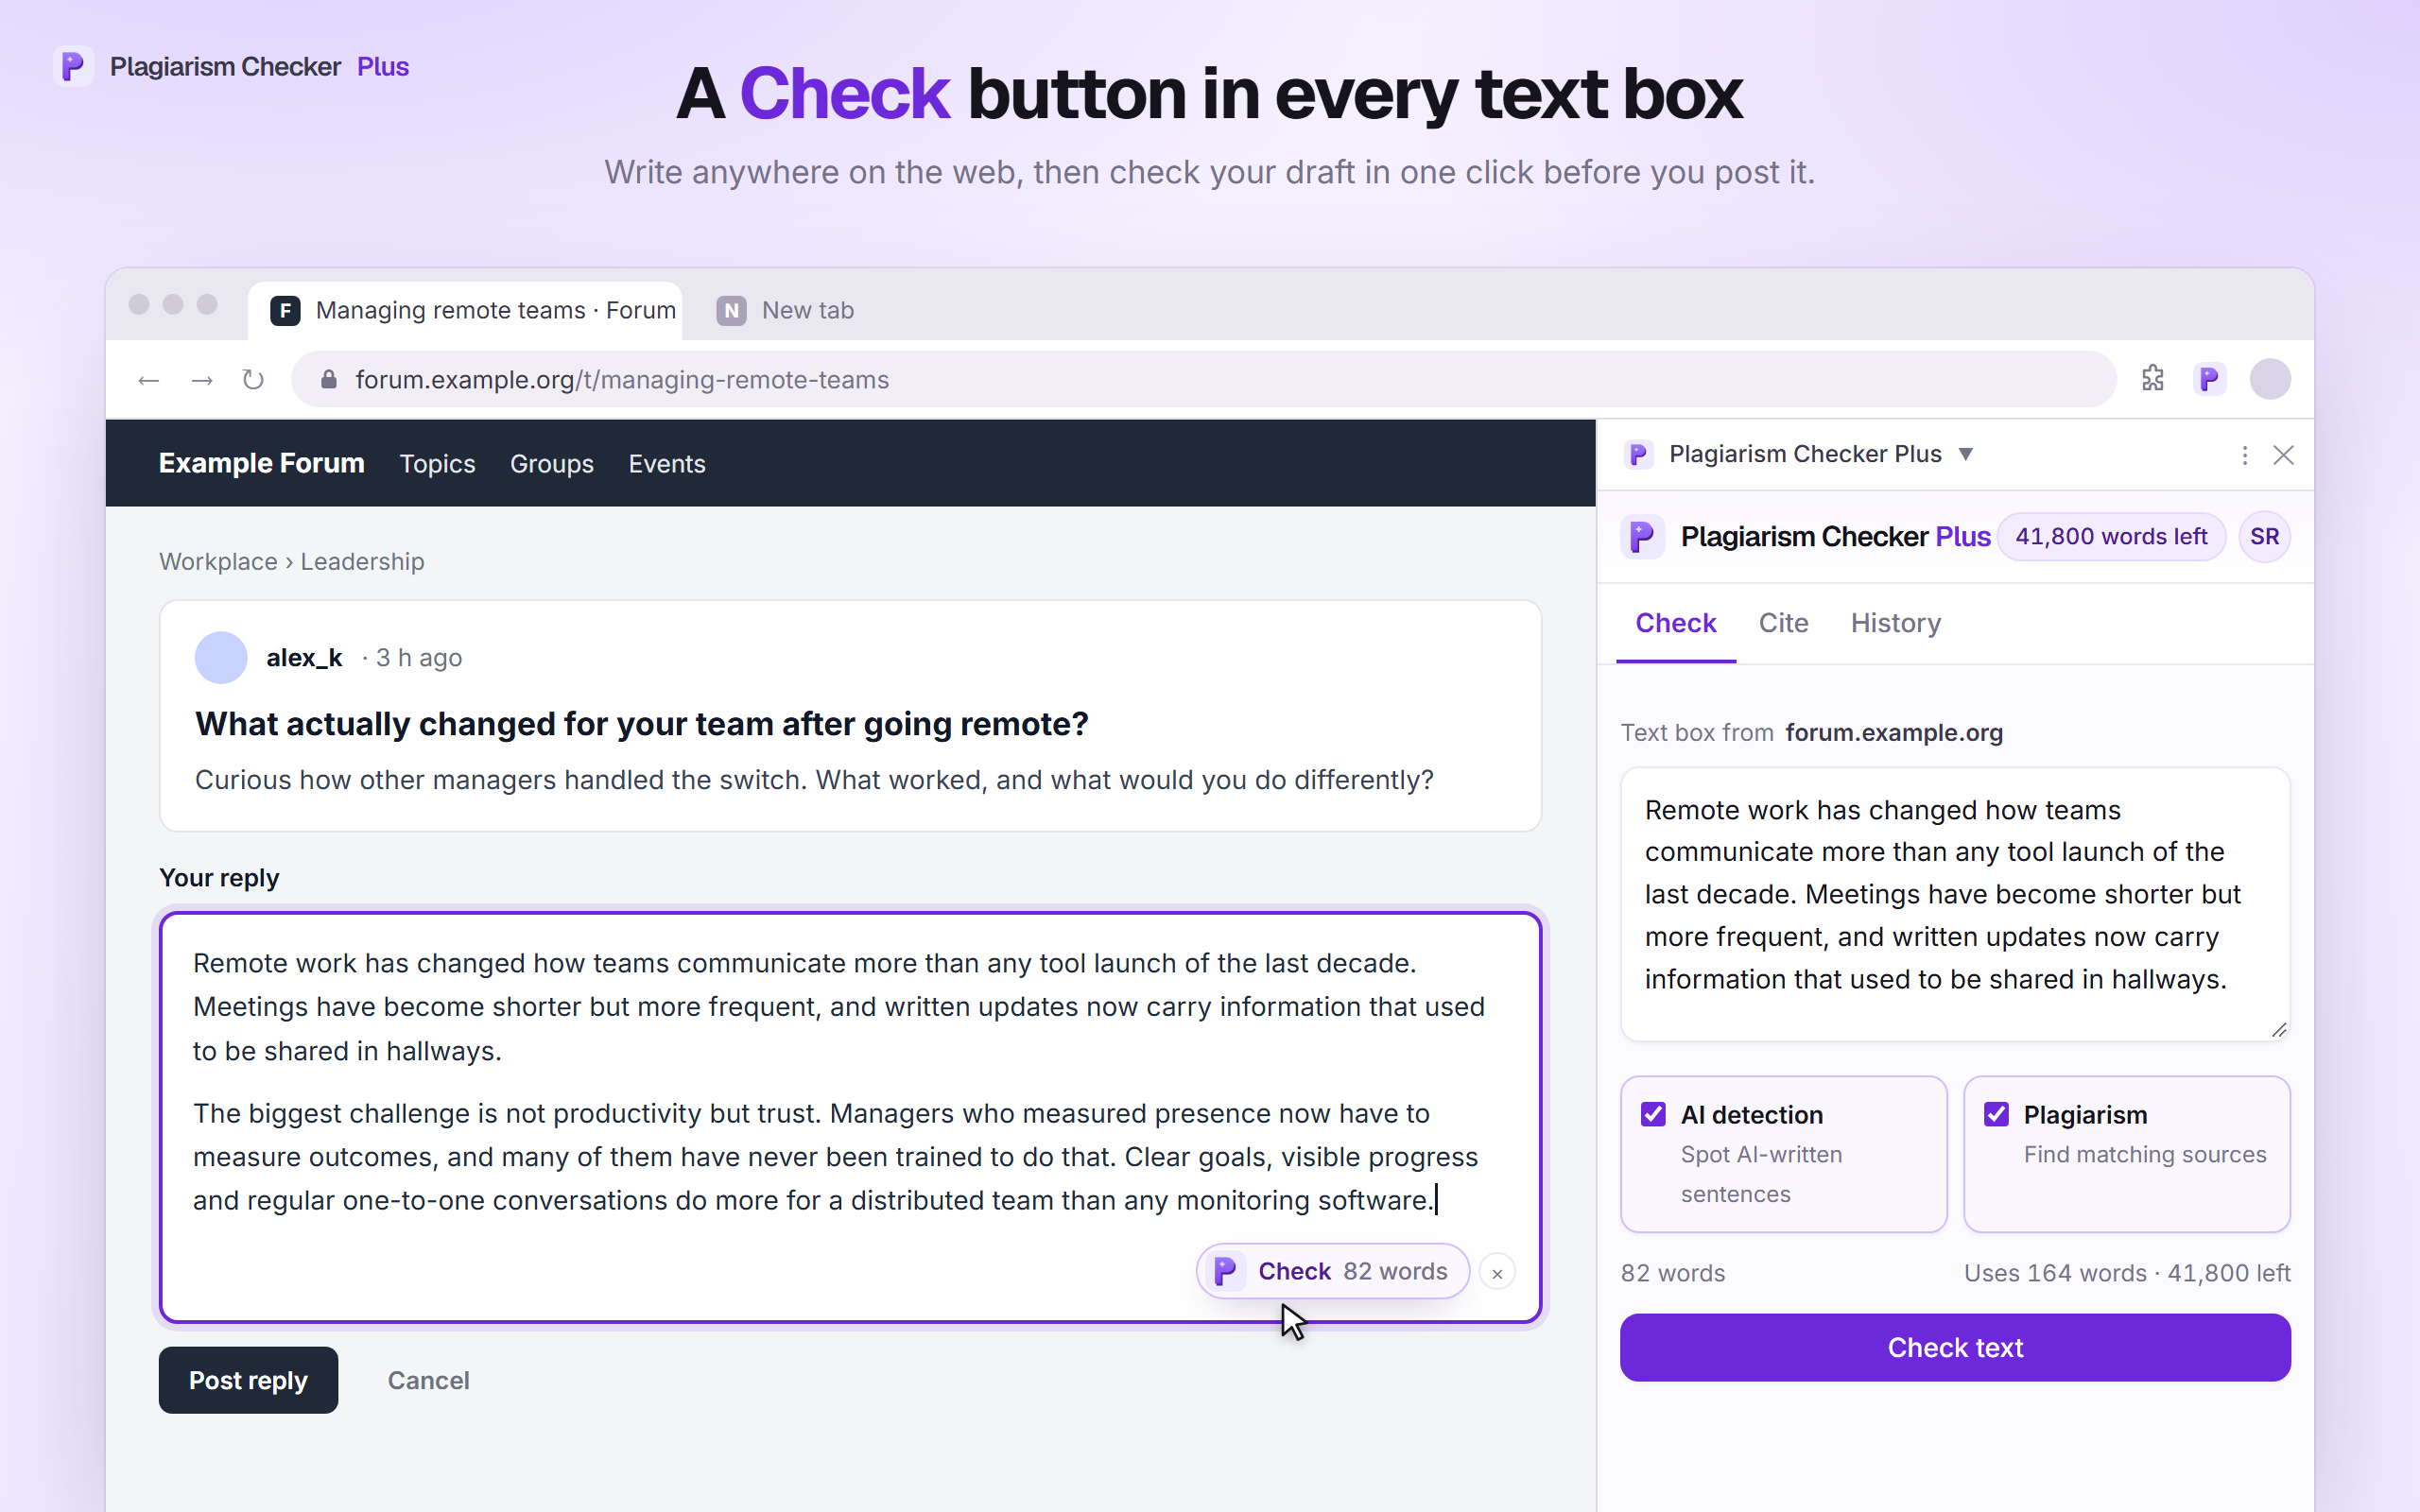The height and width of the screenshot is (1512, 2420).
Task: Click the '82 words' count in side panel
Action: (x=1673, y=1273)
